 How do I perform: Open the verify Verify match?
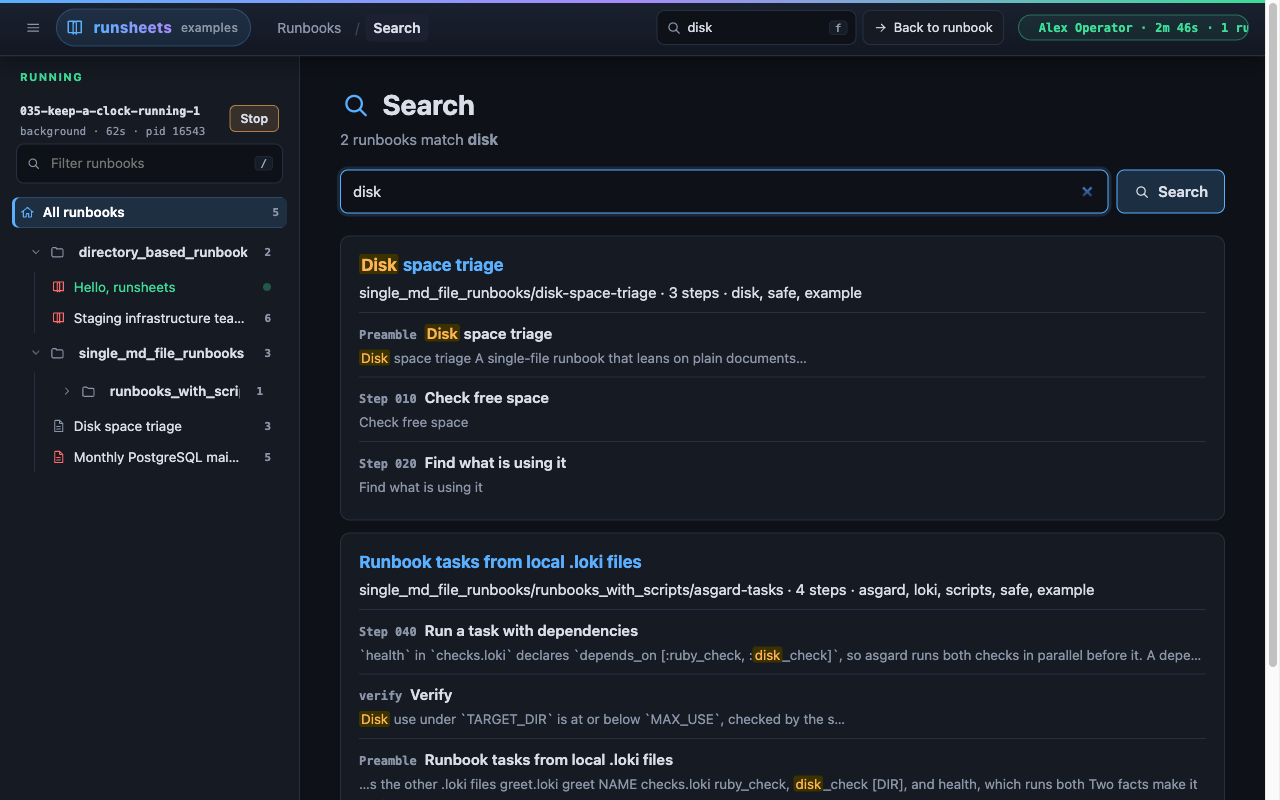point(782,706)
